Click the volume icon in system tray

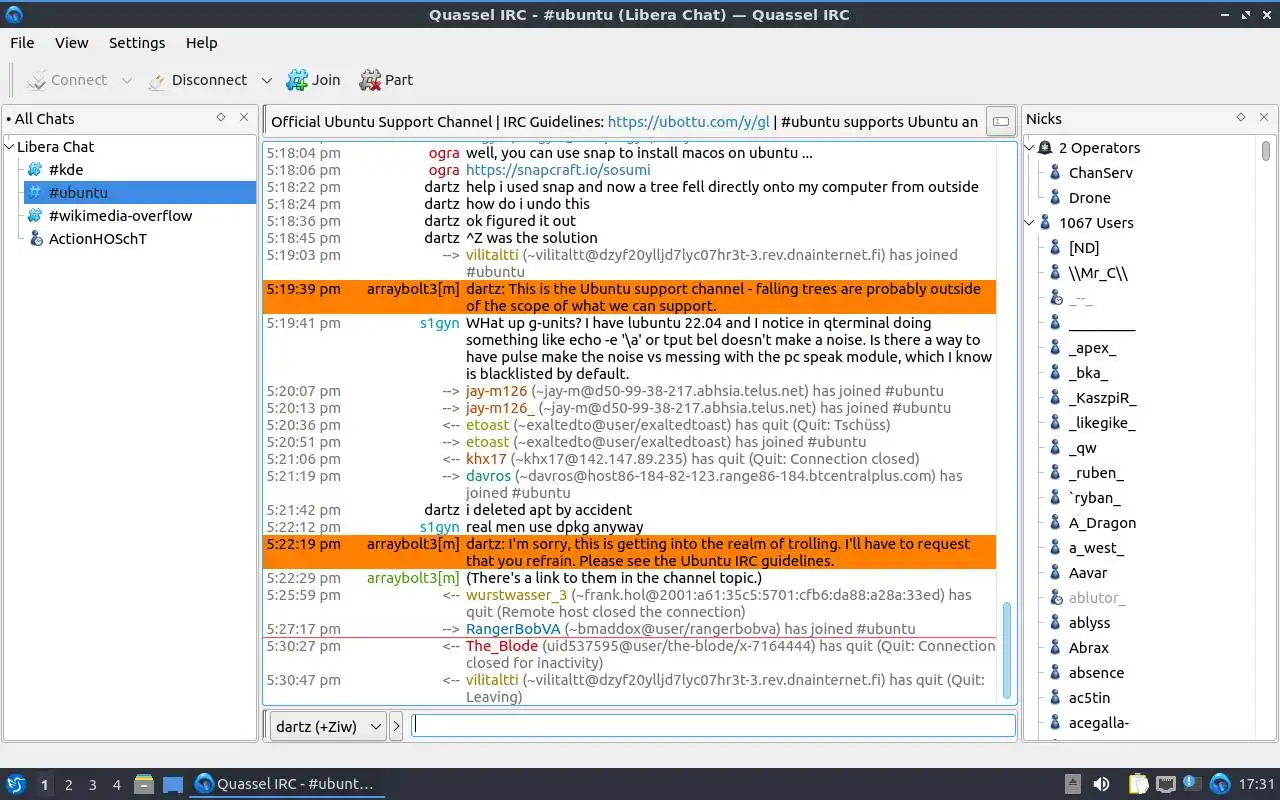1101,785
